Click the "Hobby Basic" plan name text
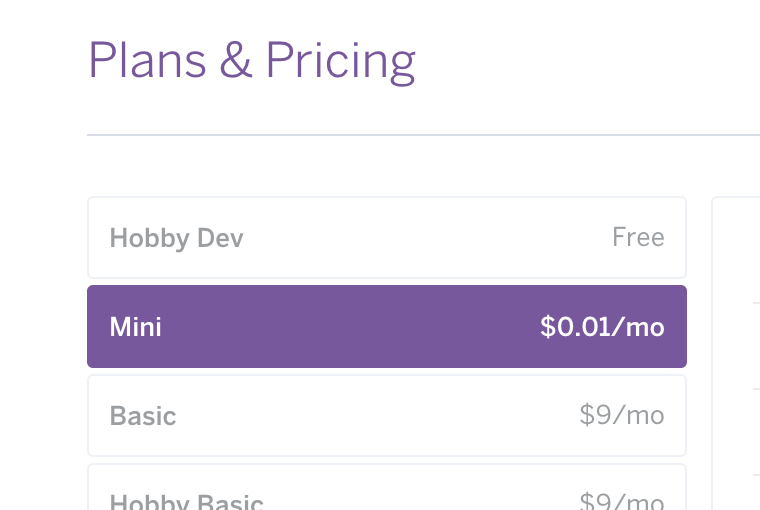Screen dimensions: 760x510 point(186,502)
